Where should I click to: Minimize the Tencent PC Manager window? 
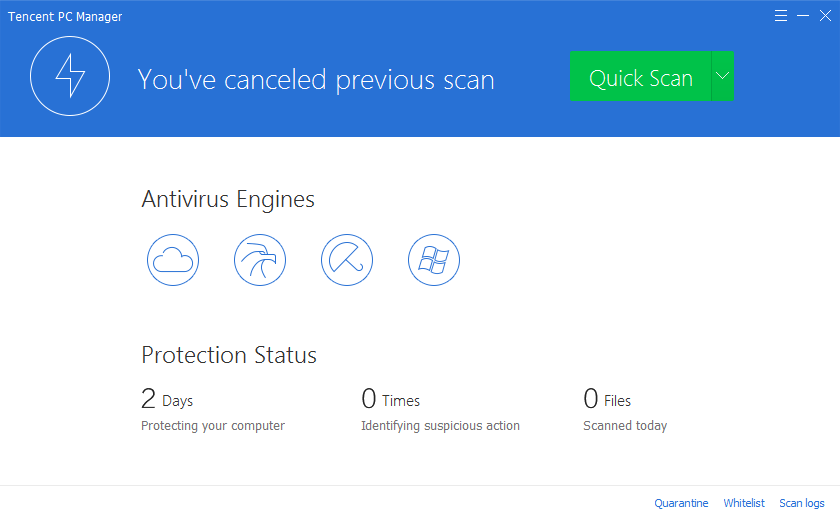click(803, 16)
